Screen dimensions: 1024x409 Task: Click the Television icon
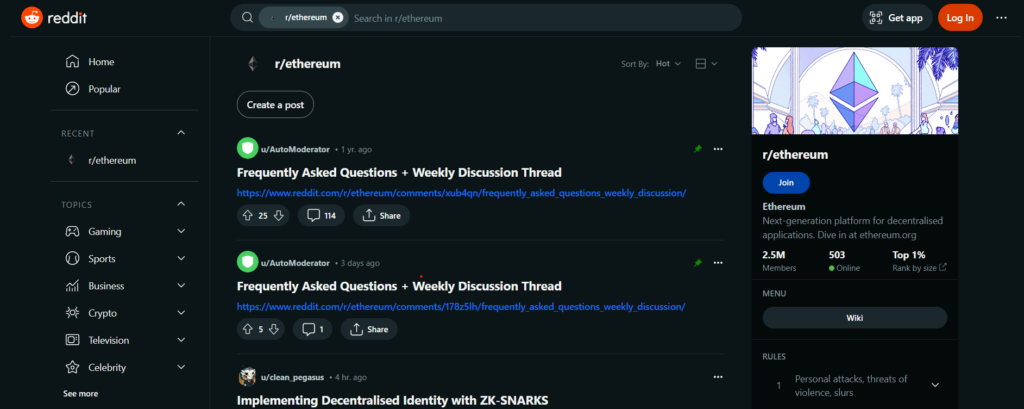(x=72, y=340)
